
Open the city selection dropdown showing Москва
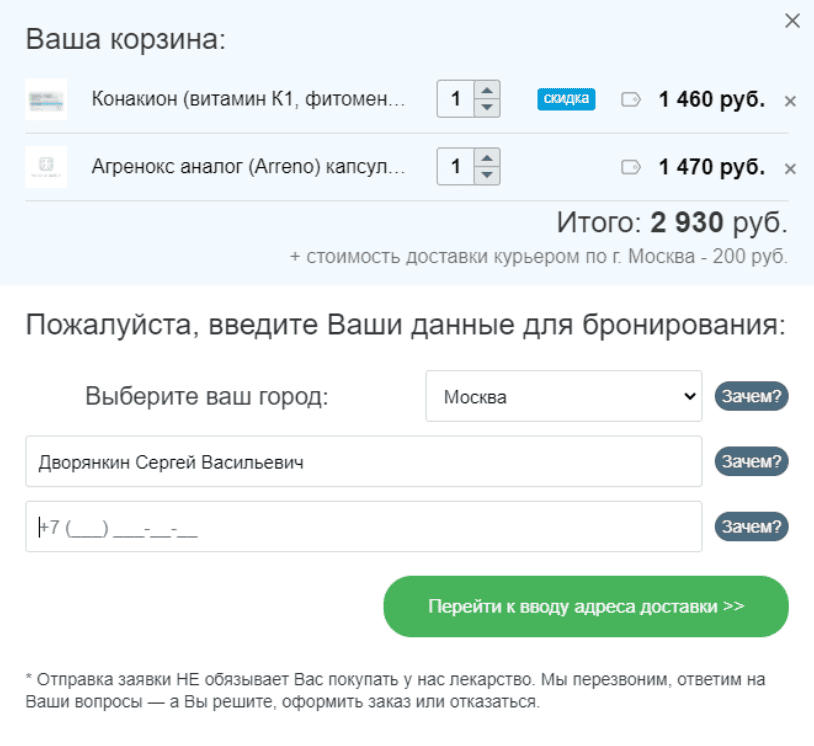point(564,396)
